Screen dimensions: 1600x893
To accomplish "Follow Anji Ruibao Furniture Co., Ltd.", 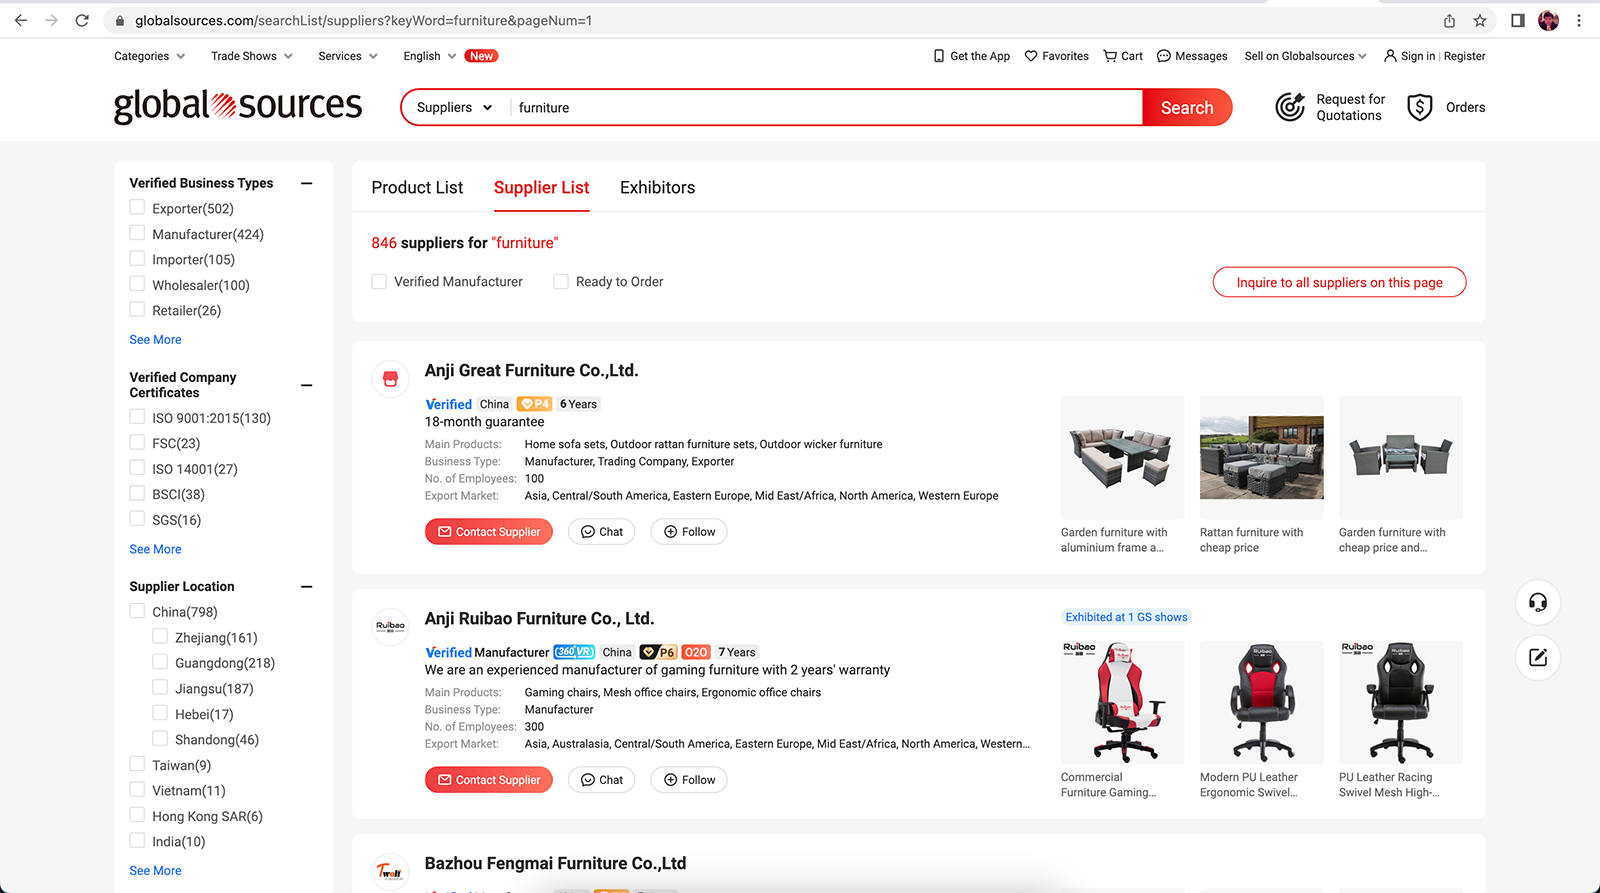I will pyautogui.click(x=689, y=780).
